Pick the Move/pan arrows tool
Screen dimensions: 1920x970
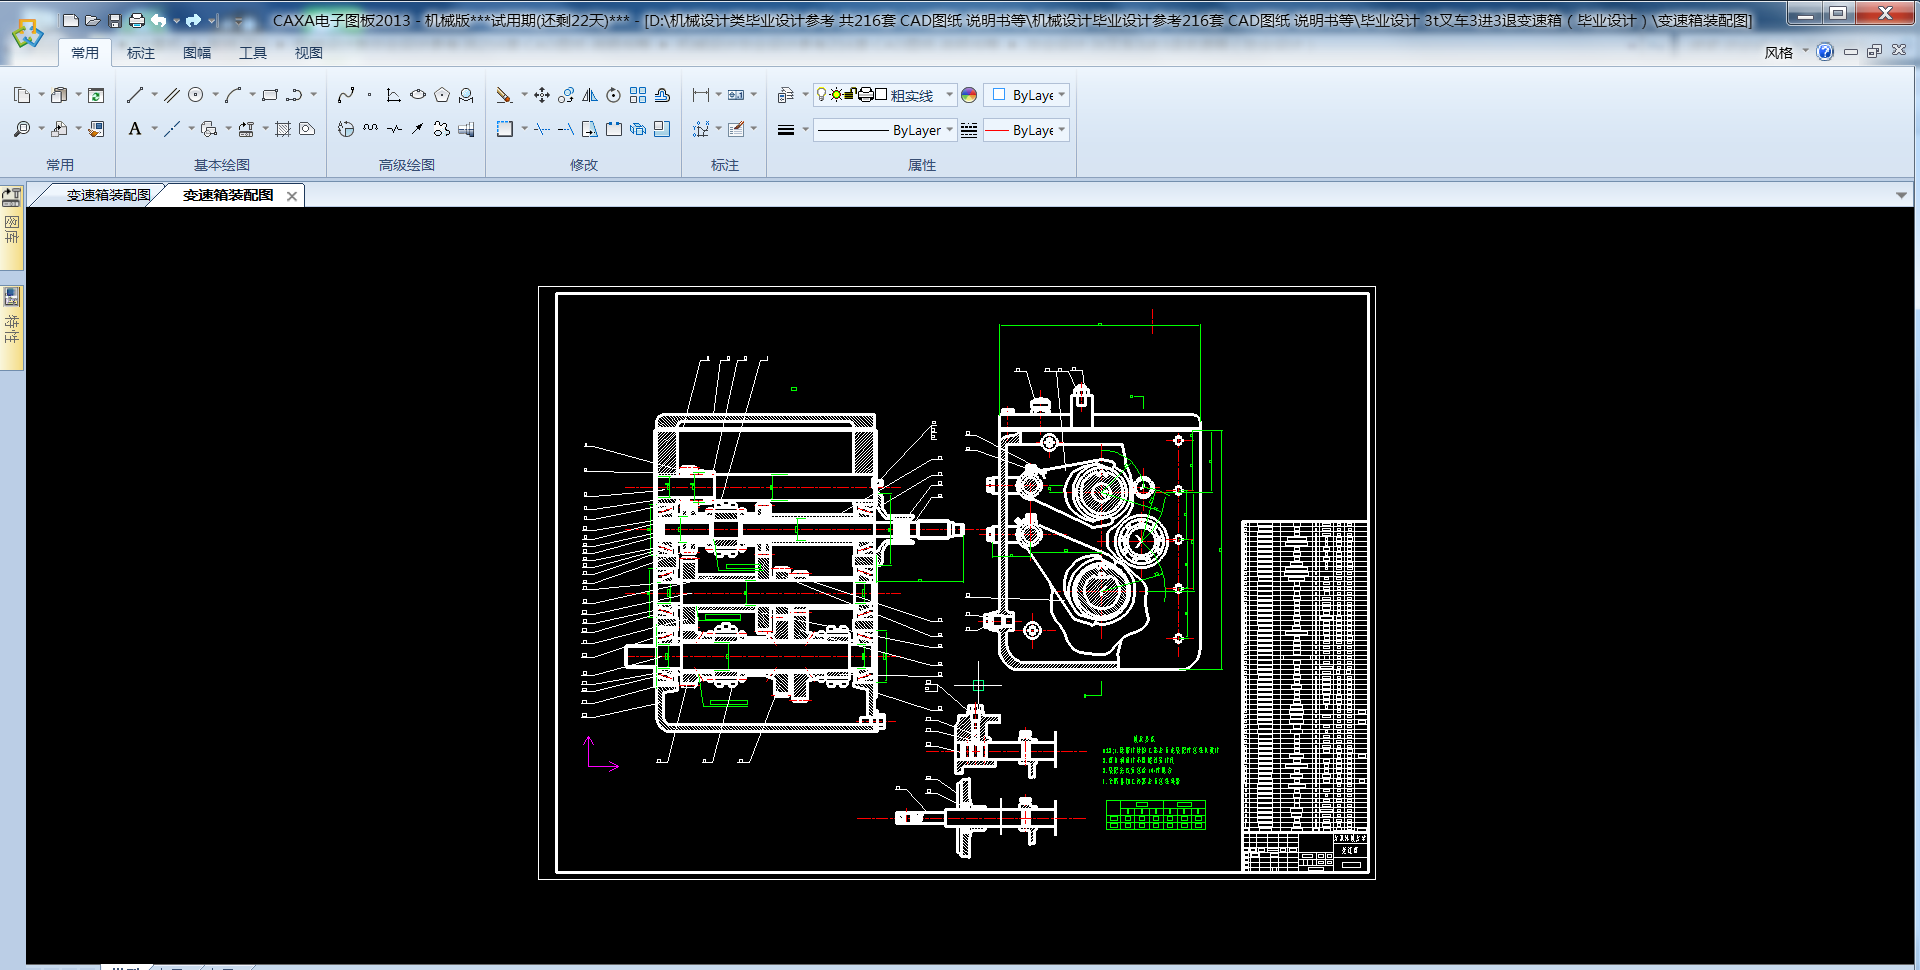[542, 95]
